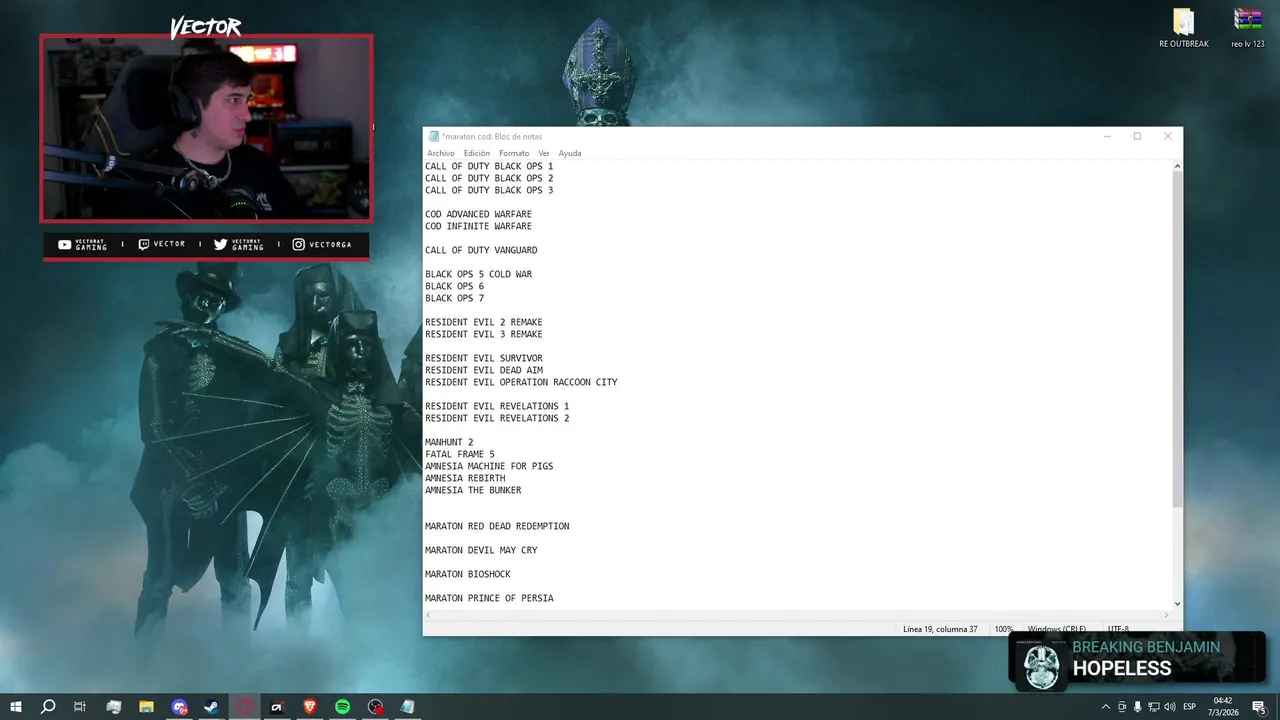Expand hidden system tray icons chevron
The width and height of the screenshot is (1280, 720).
[x=1105, y=707]
